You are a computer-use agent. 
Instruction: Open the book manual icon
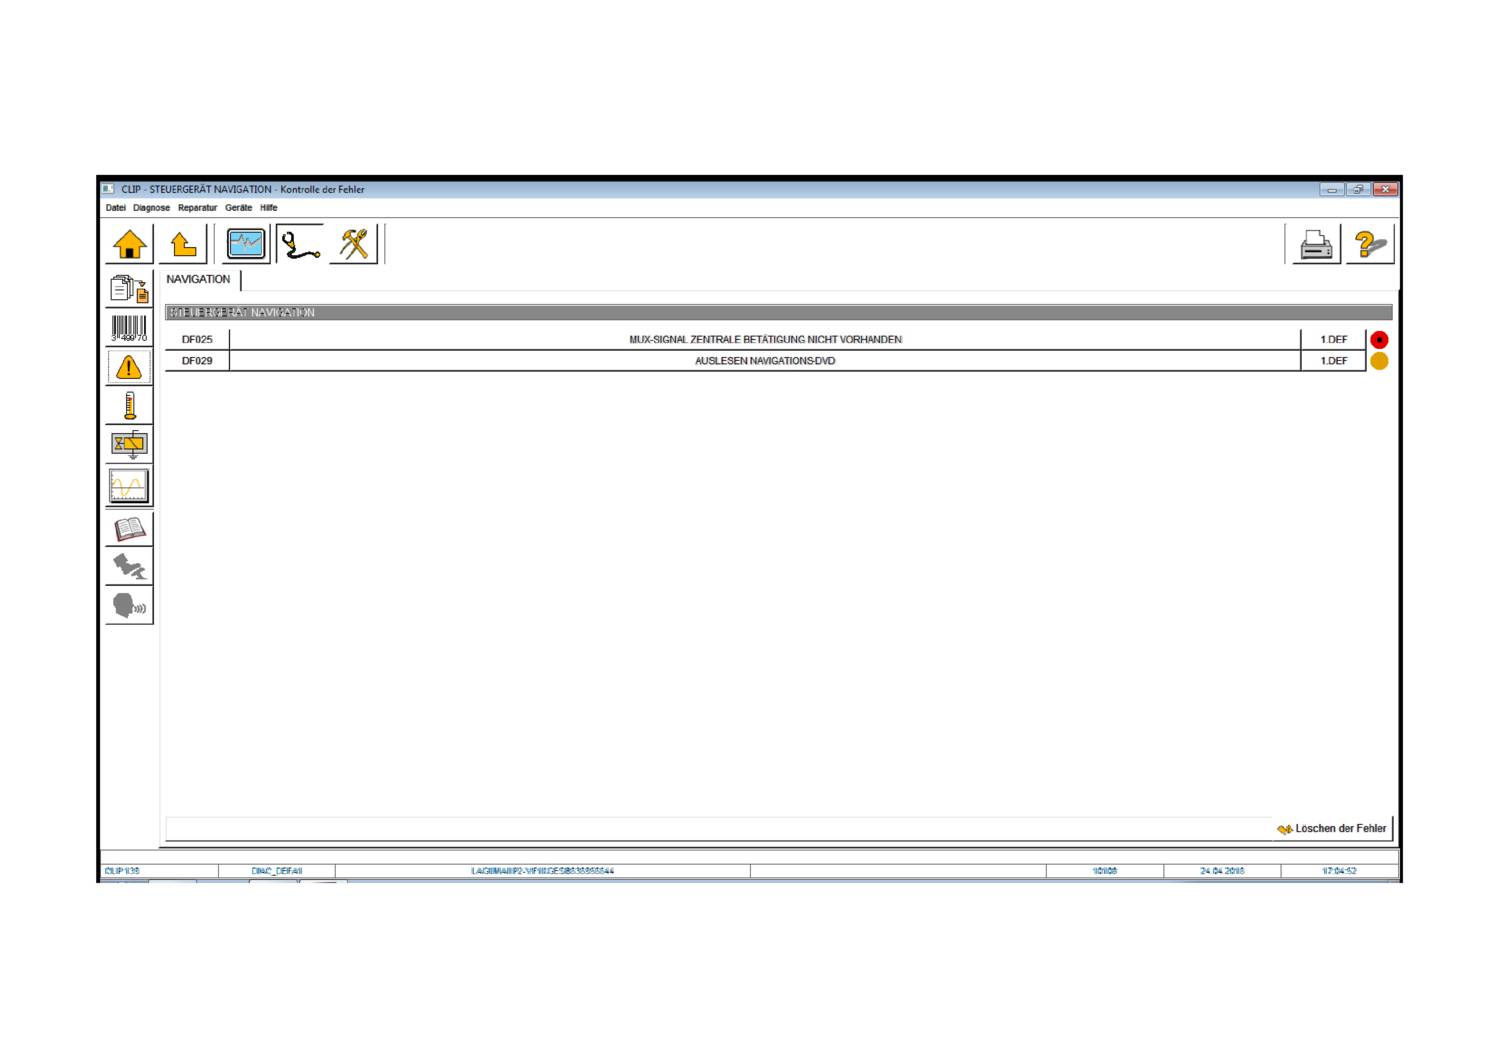(x=129, y=528)
